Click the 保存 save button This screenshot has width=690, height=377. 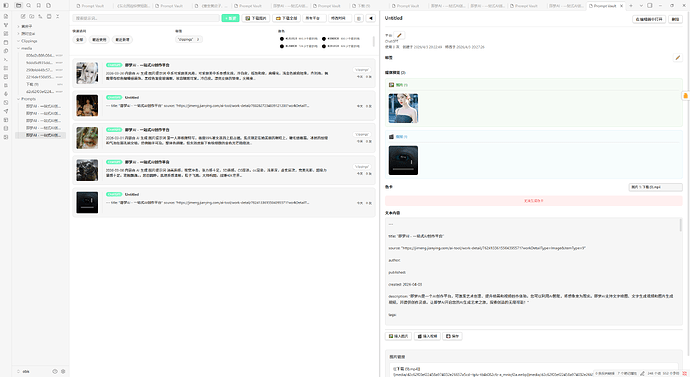452,336
